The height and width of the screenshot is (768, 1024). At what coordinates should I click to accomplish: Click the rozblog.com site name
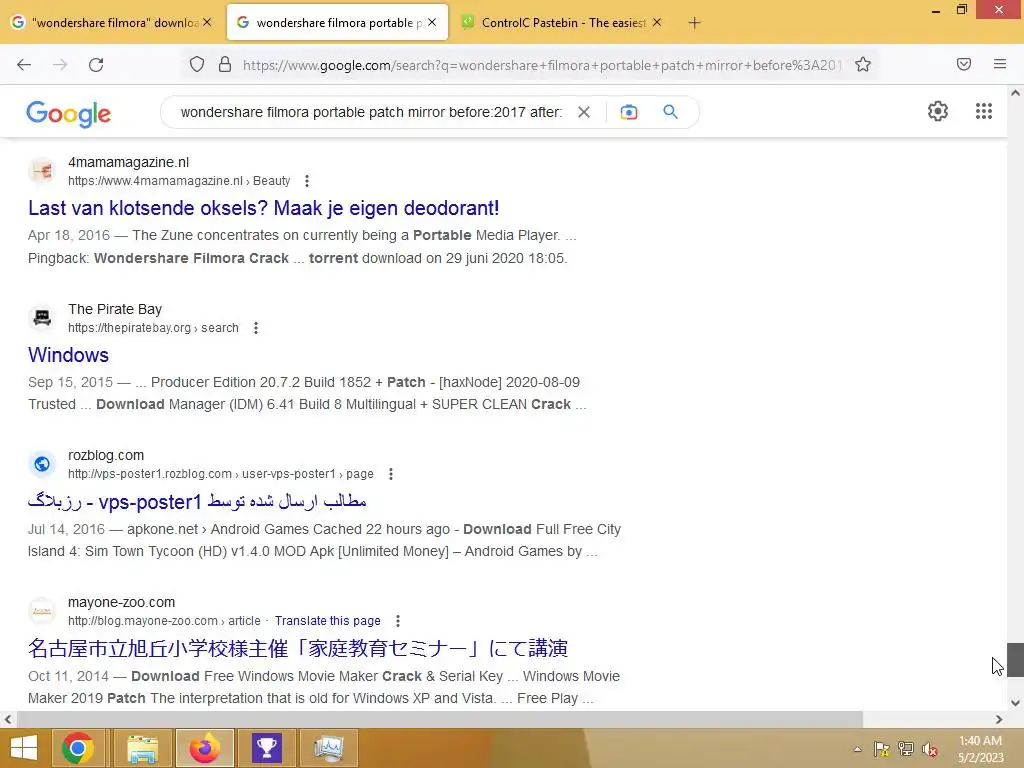click(106, 456)
